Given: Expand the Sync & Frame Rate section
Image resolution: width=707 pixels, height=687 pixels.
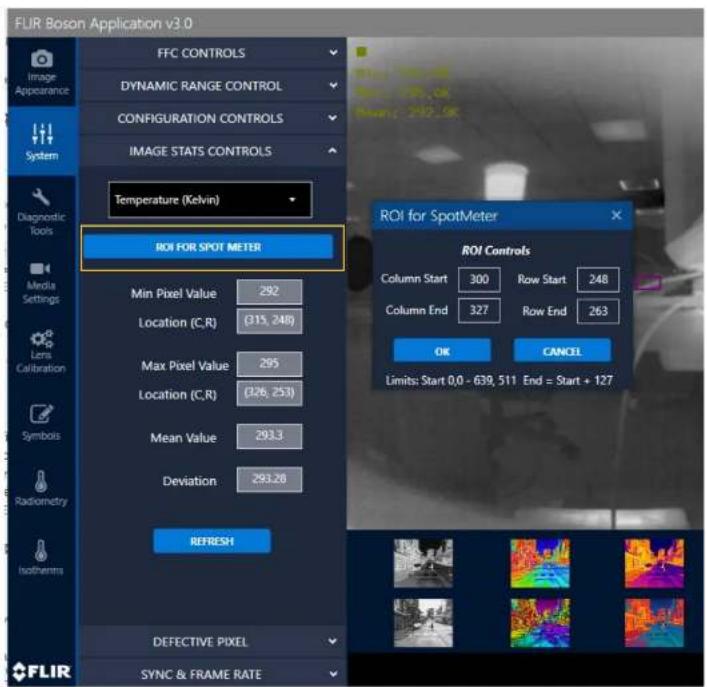Looking at the screenshot, I should (x=213, y=674).
